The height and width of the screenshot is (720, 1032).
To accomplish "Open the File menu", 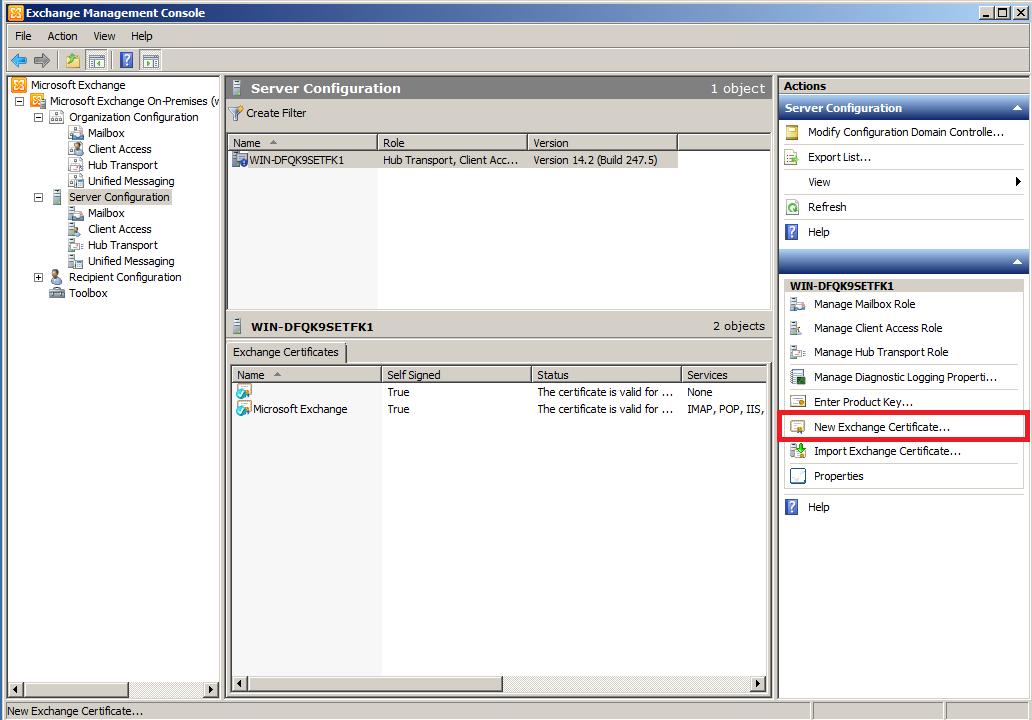I will coord(23,36).
